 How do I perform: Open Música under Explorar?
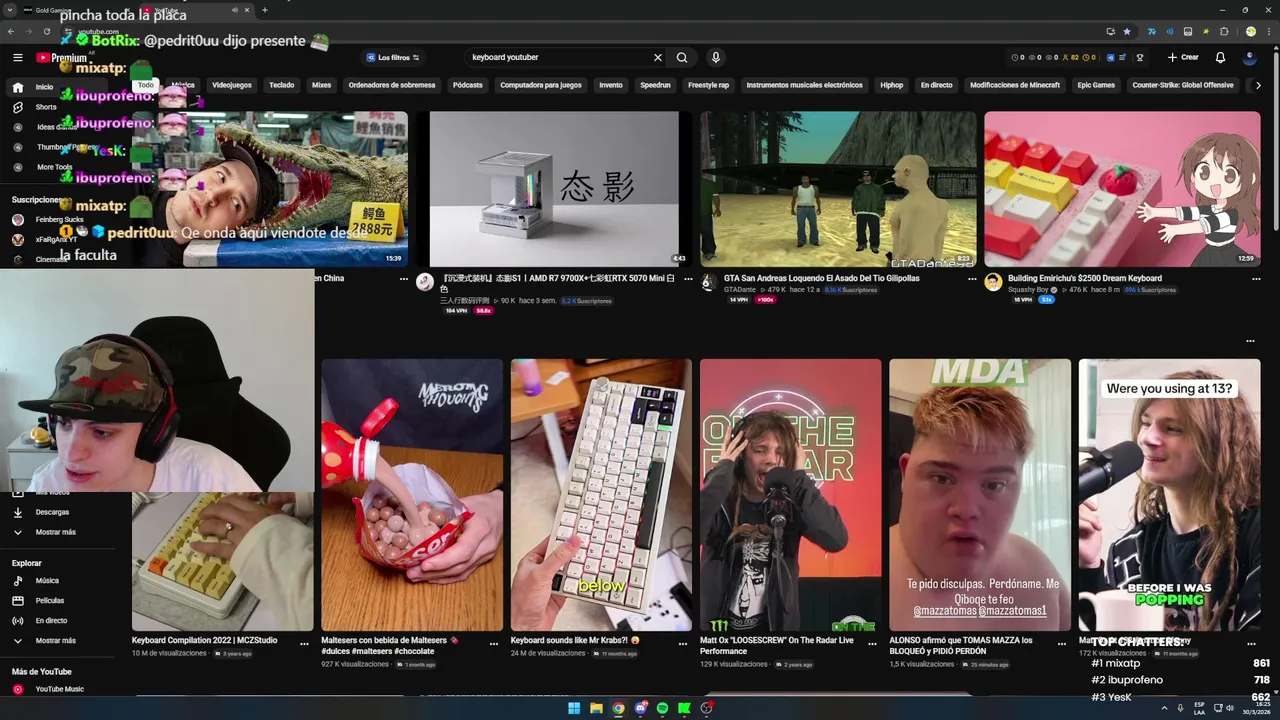click(x=47, y=581)
